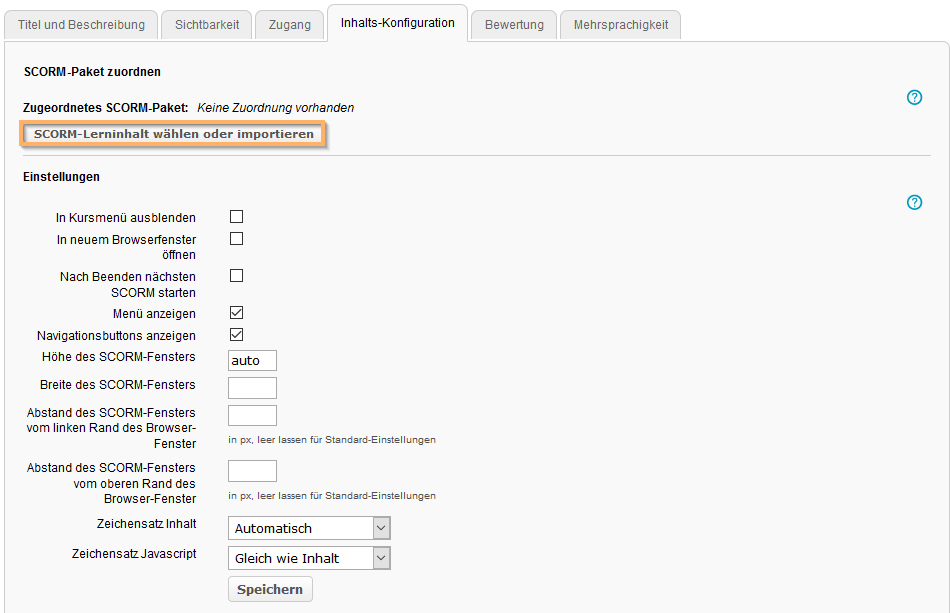Open help for SCORM-Paket zuordnen section
950x613 pixels.
point(914,97)
